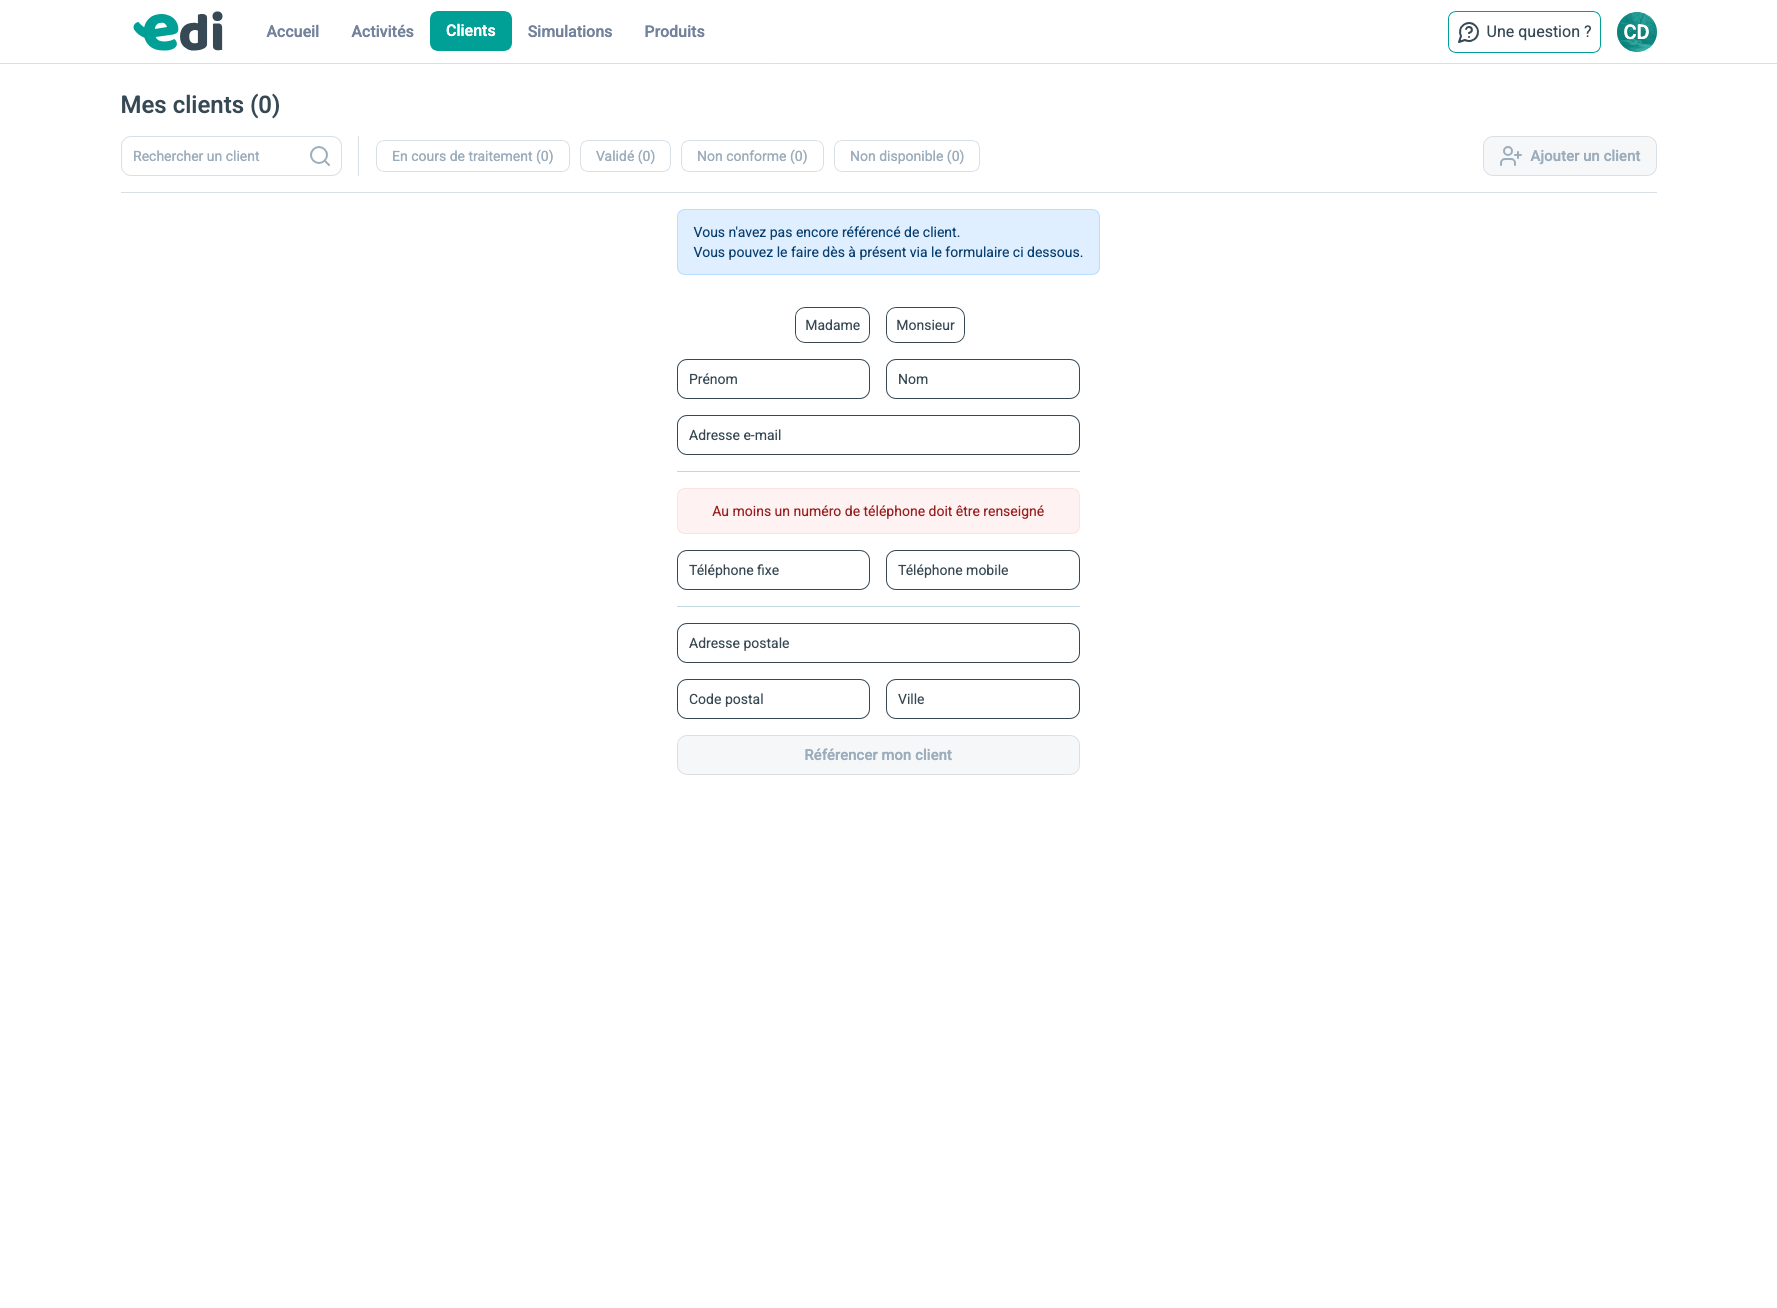
Task: Switch to the Simulations section
Action: pos(570,32)
